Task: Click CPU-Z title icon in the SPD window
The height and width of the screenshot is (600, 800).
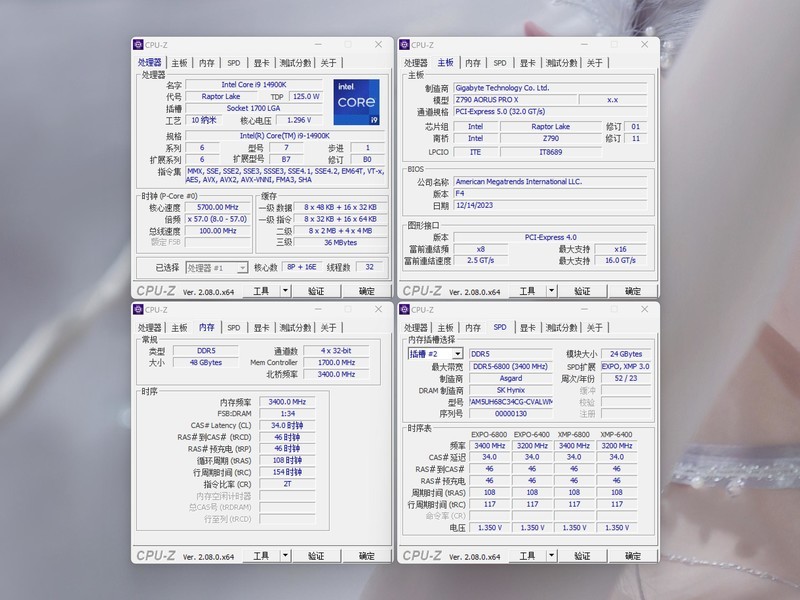Action: coord(404,309)
